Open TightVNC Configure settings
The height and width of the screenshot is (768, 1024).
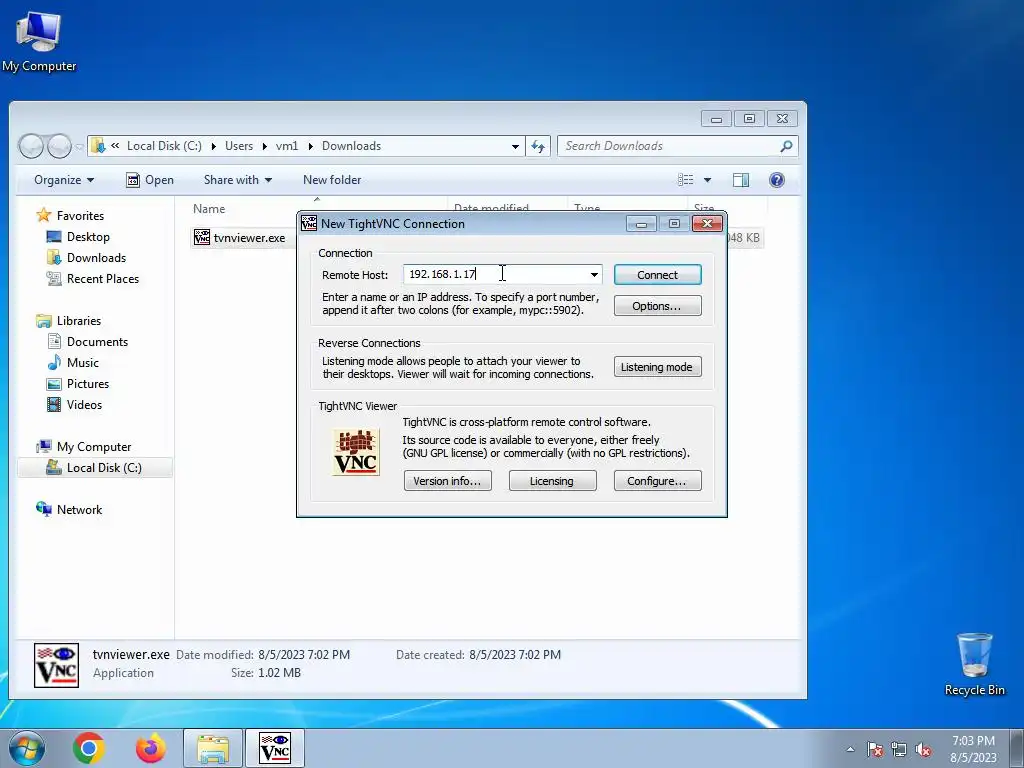(658, 481)
